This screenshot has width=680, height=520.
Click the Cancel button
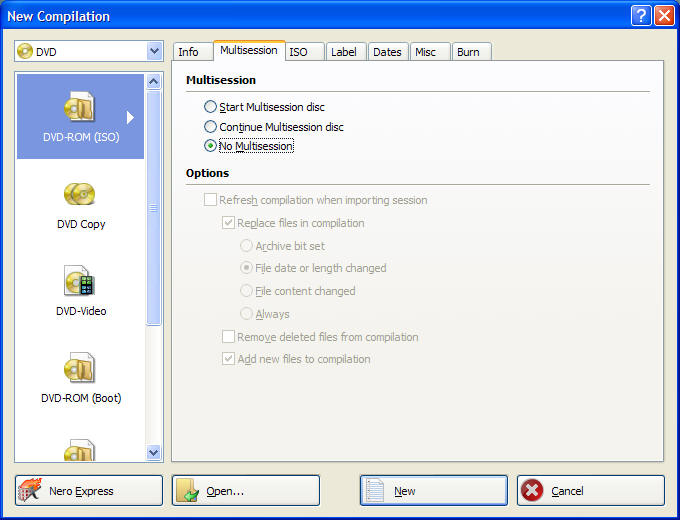pyautogui.click(x=591, y=491)
